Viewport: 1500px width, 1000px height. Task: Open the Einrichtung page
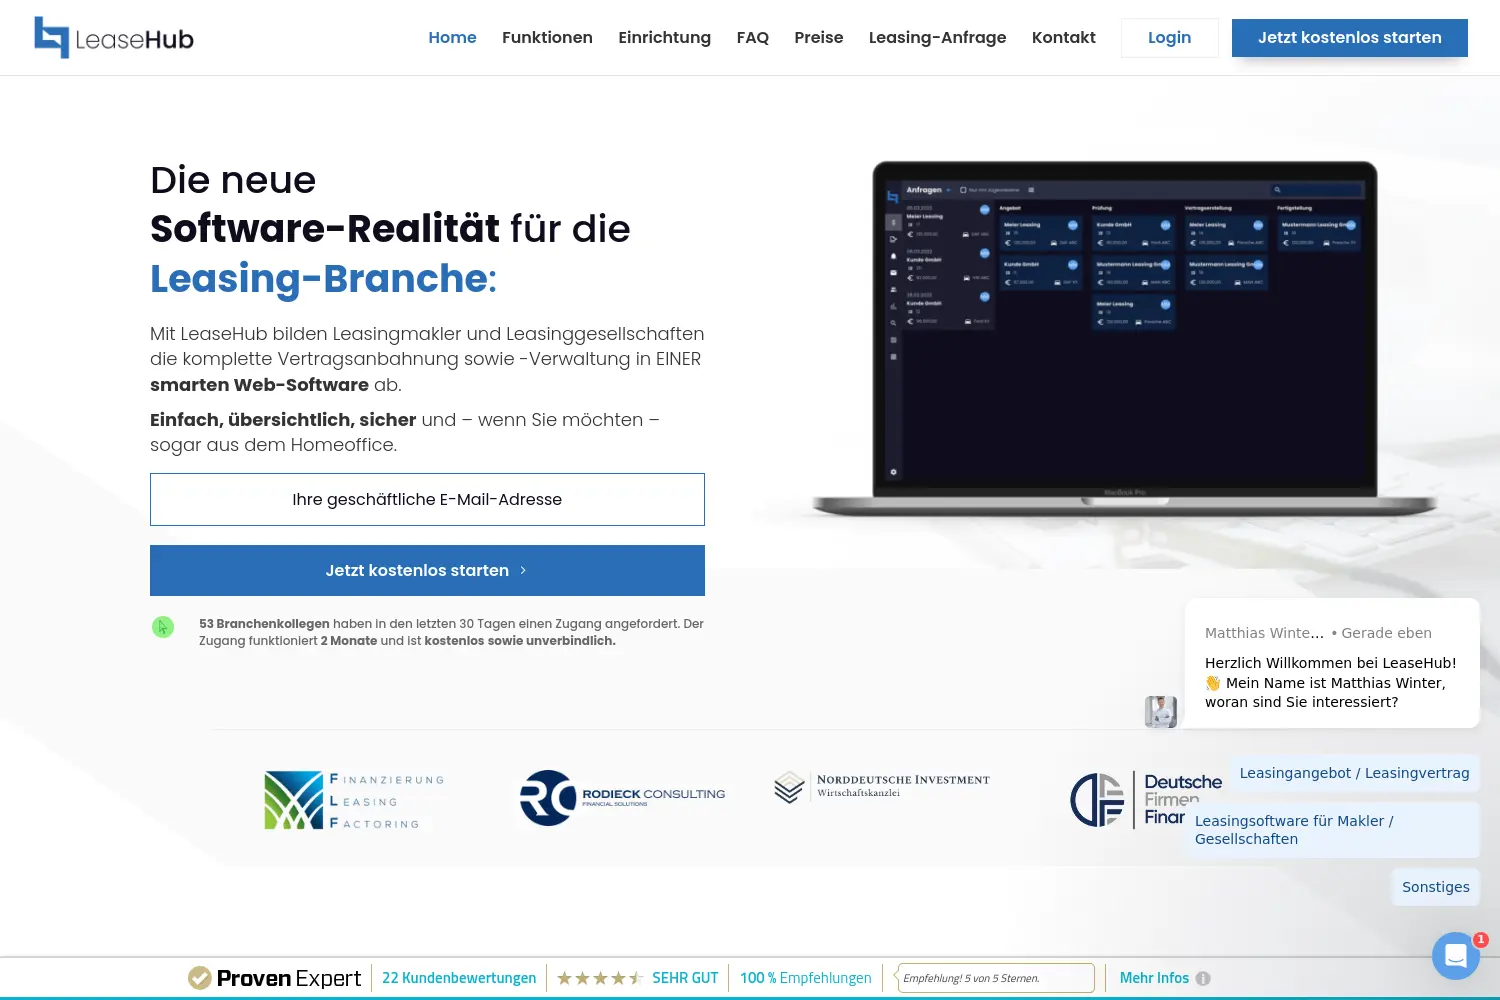pyautogui.click(x=664, y=38)
